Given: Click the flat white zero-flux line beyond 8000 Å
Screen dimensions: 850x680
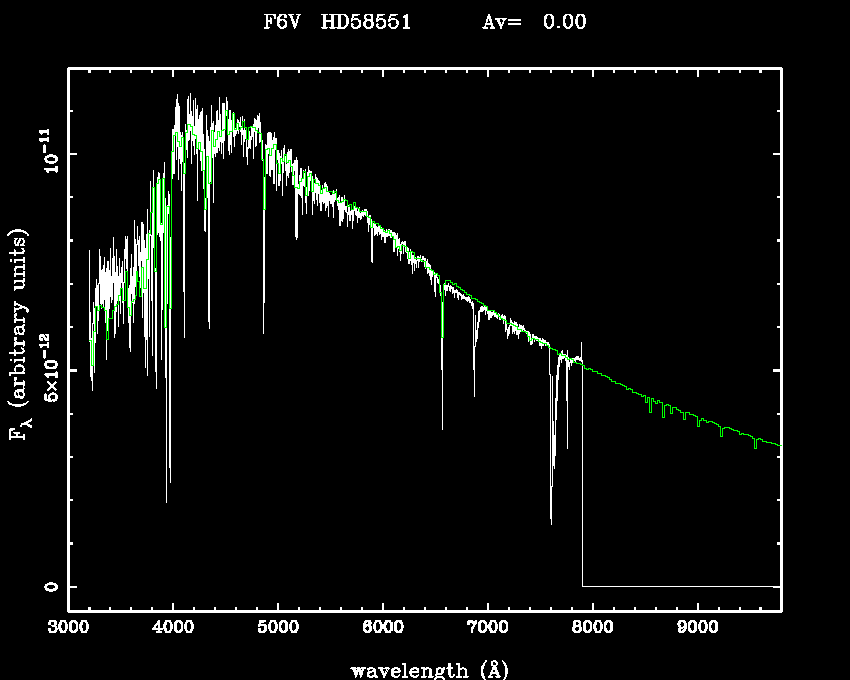Looking at the screenshot, I should click(x=680, y=586).
